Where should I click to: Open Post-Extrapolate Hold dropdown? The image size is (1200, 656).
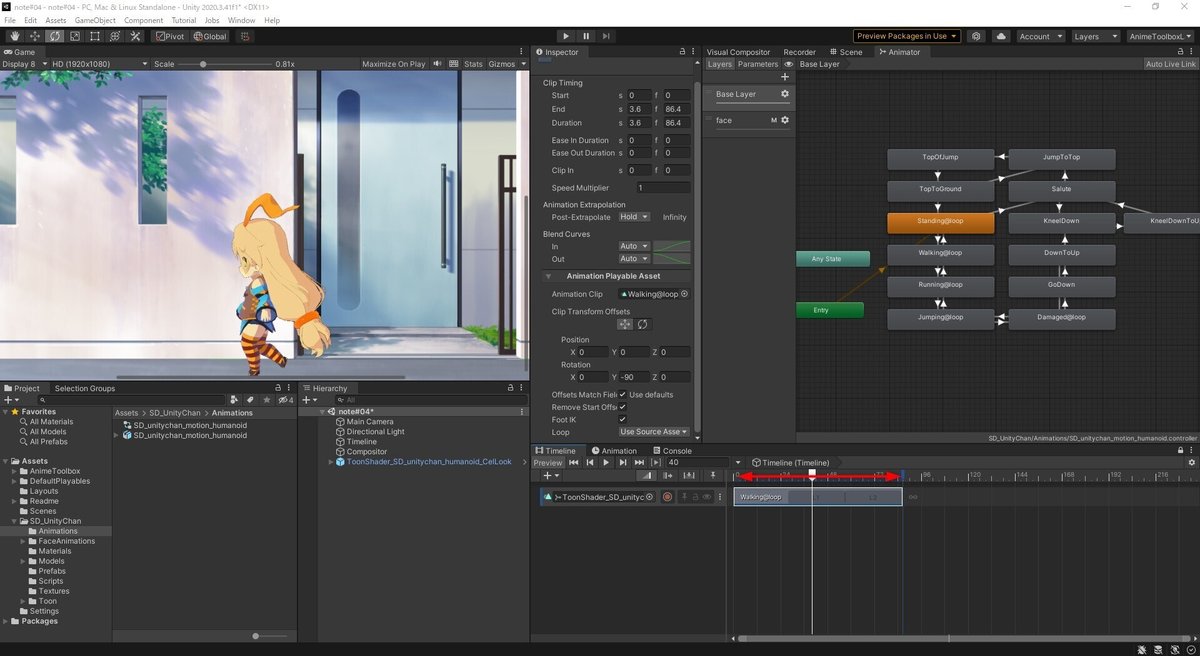(x=634, y=217)
